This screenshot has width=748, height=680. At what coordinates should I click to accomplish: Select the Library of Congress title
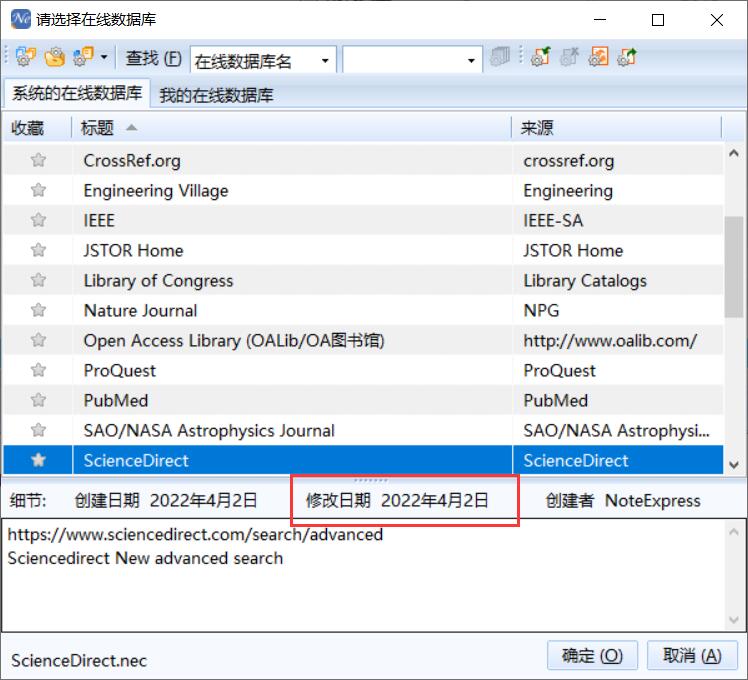tap(158, 281)
